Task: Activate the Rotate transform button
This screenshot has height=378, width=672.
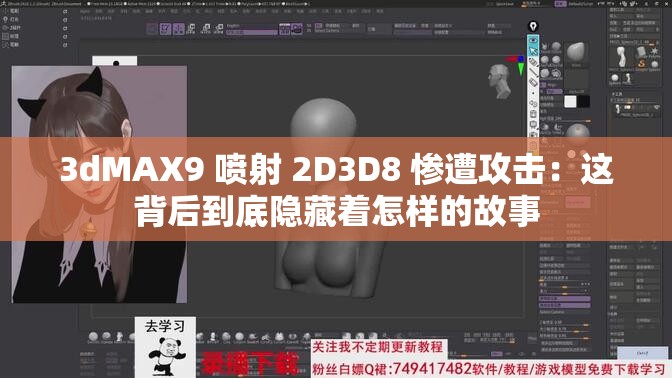Action: (219, 29)
